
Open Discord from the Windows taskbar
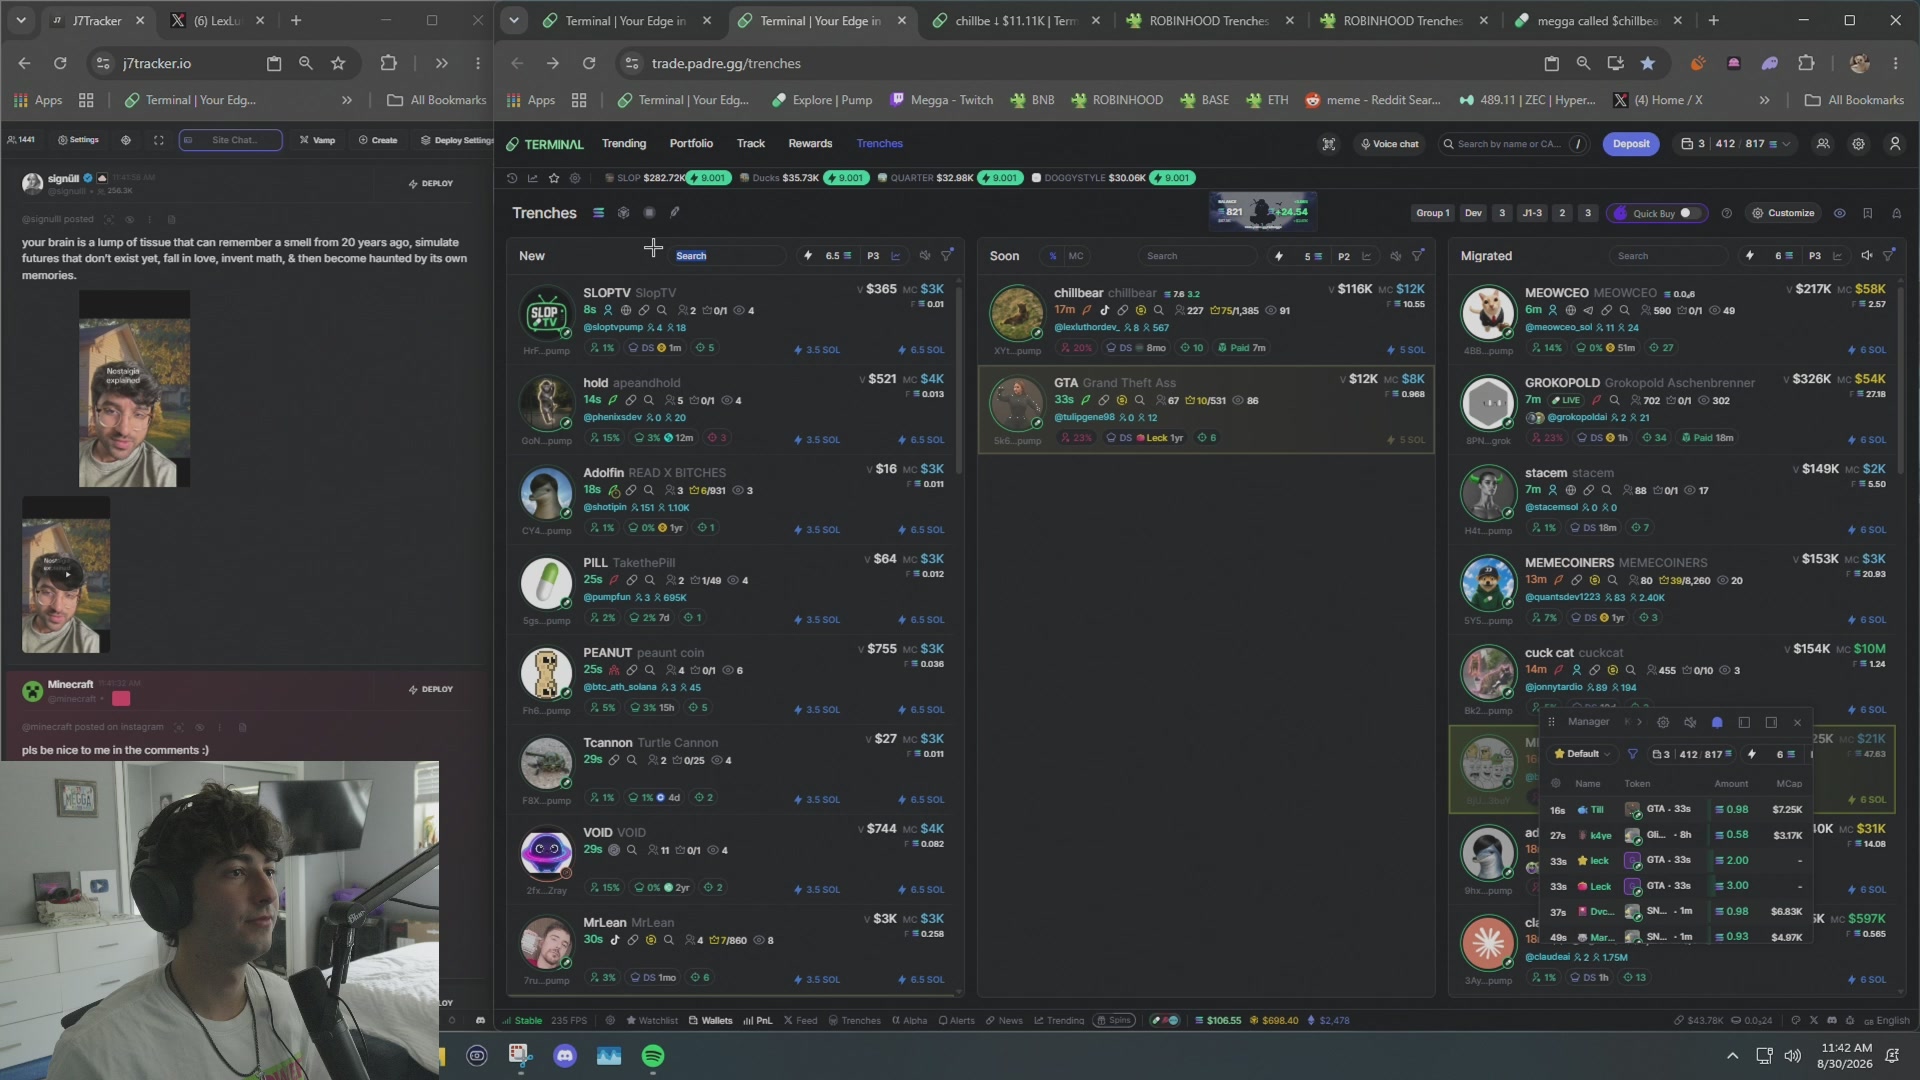click(565, 1056)
